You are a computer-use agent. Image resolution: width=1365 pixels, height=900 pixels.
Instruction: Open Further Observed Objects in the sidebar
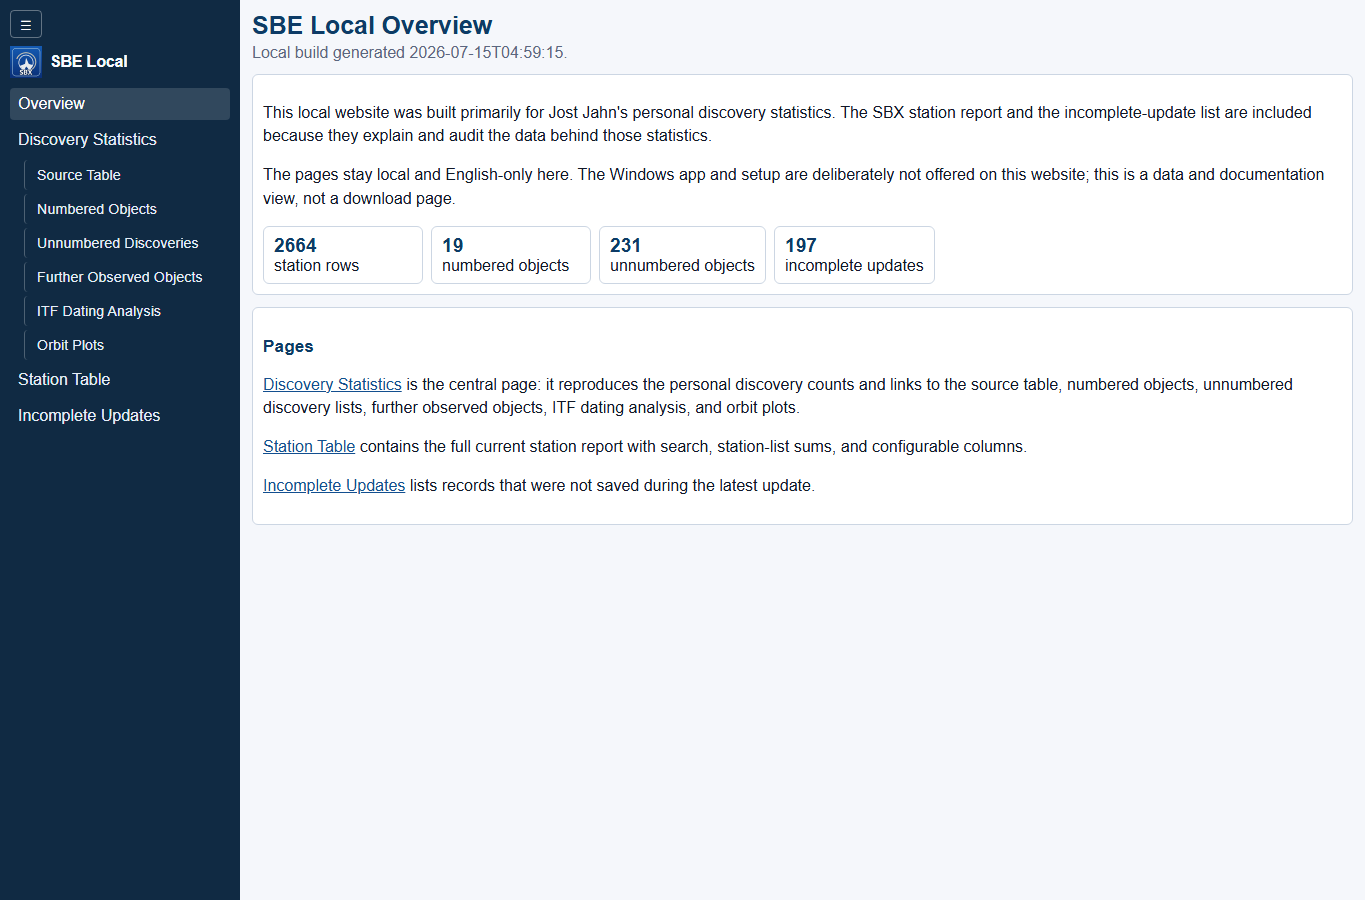pyautogui.click(x=129, y=277)
